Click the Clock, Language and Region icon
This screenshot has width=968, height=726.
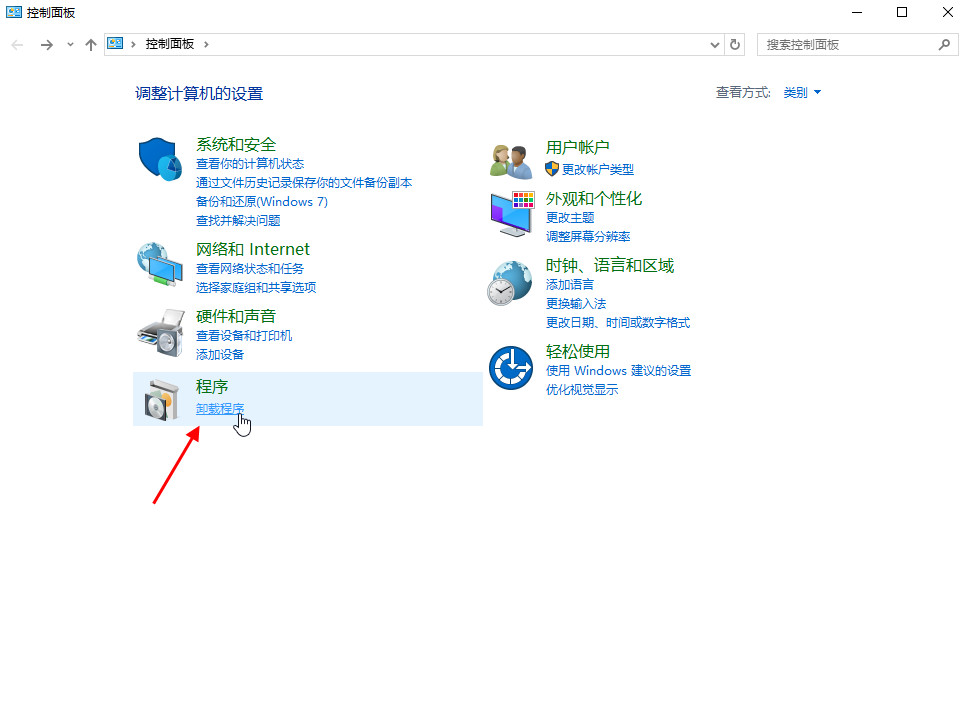(510, 282)
